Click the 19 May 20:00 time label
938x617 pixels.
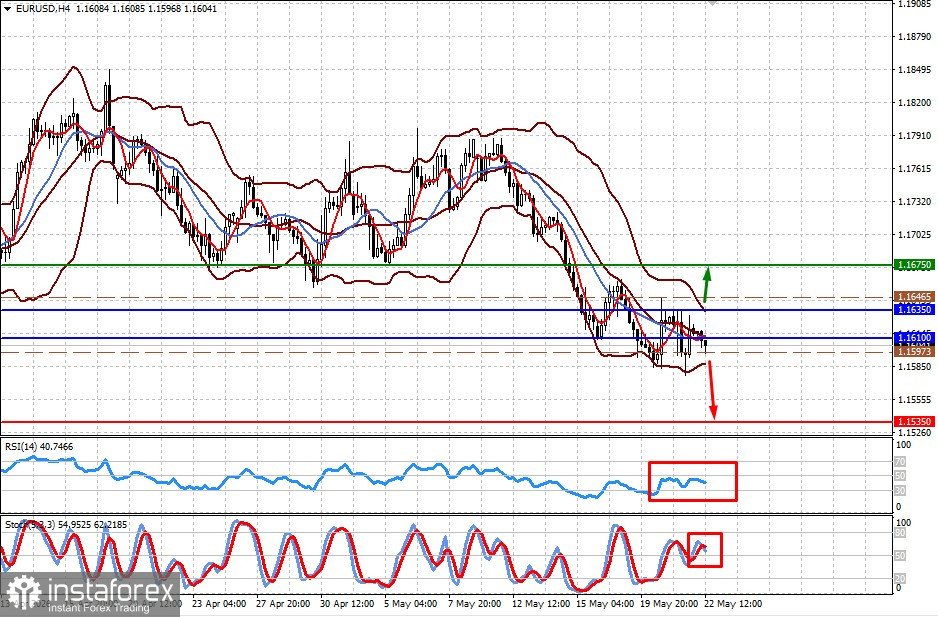click(x=669, y=604)
